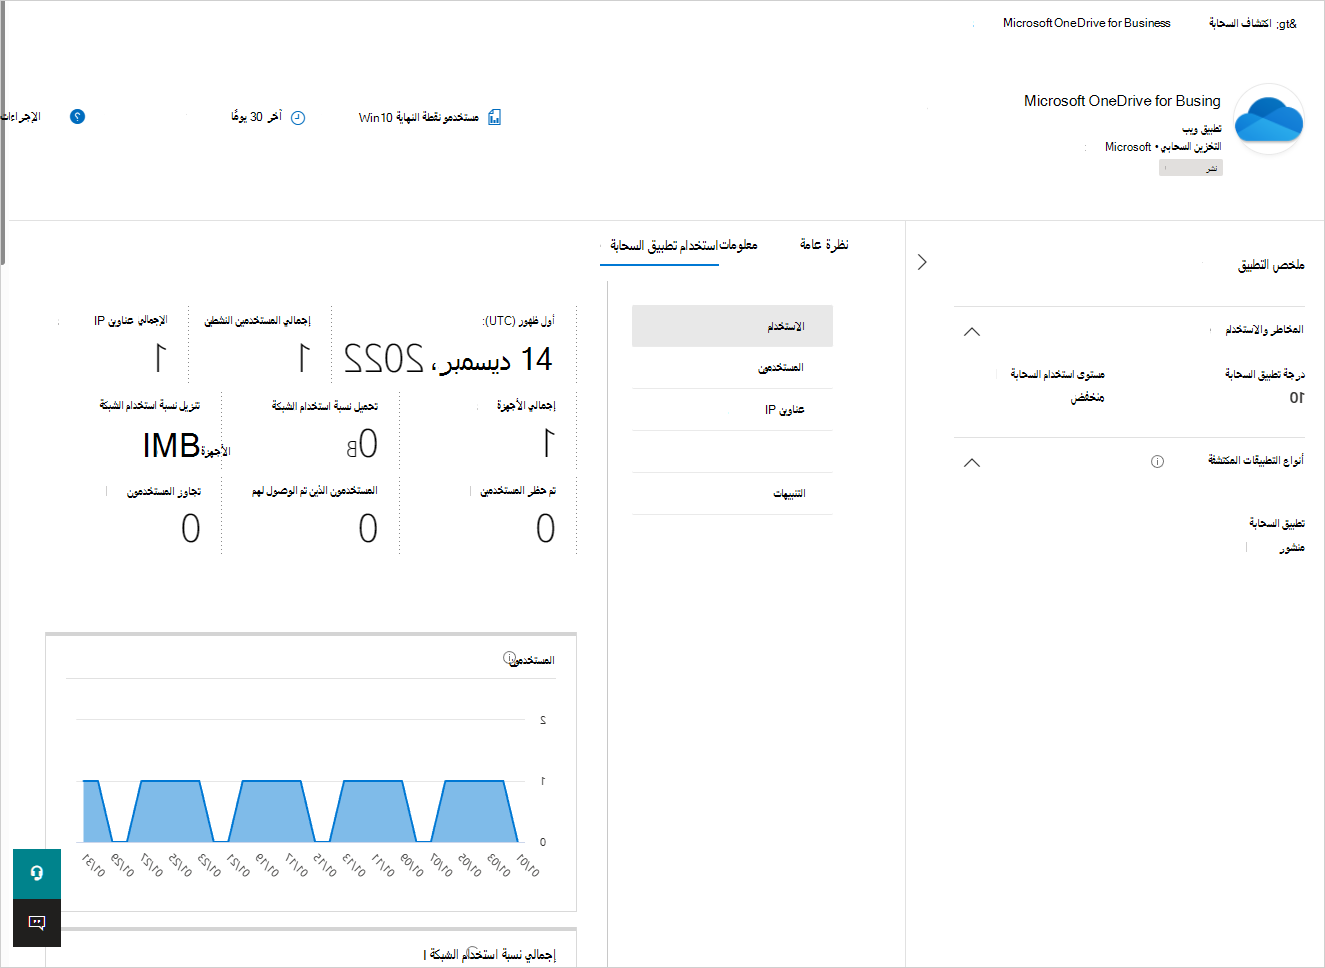Open the Win10 endpoint users report selector
Viewport: 1325px width, 968px height.
point(430,118)
